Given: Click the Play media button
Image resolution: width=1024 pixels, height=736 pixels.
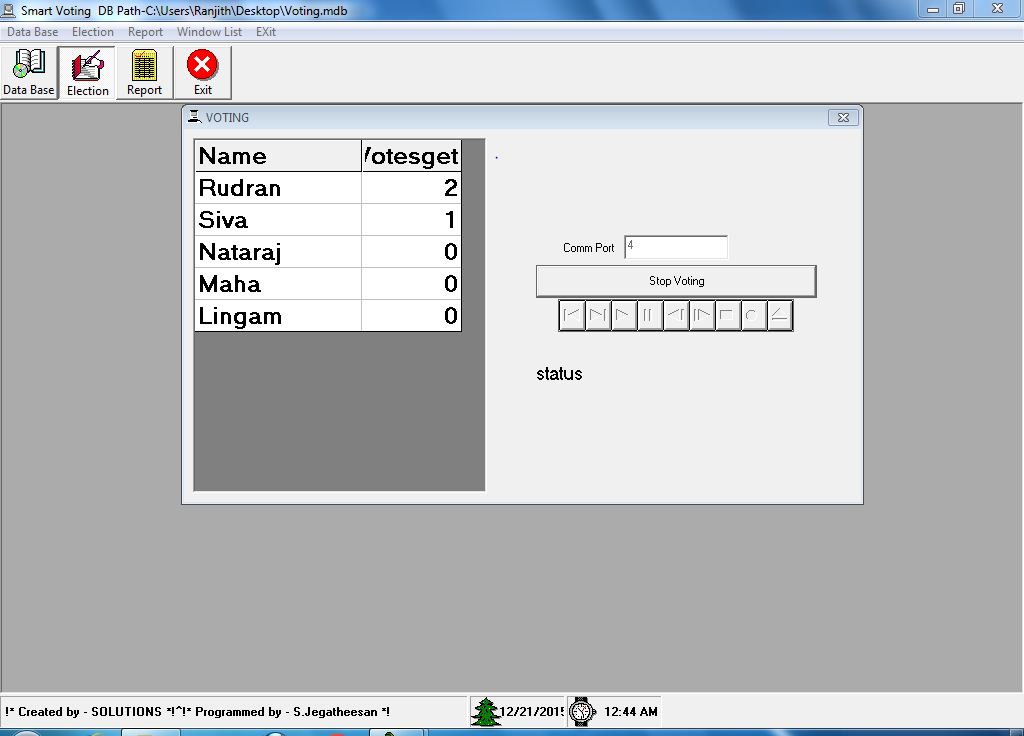Looking at the screenshot, I should click(624, 315).
